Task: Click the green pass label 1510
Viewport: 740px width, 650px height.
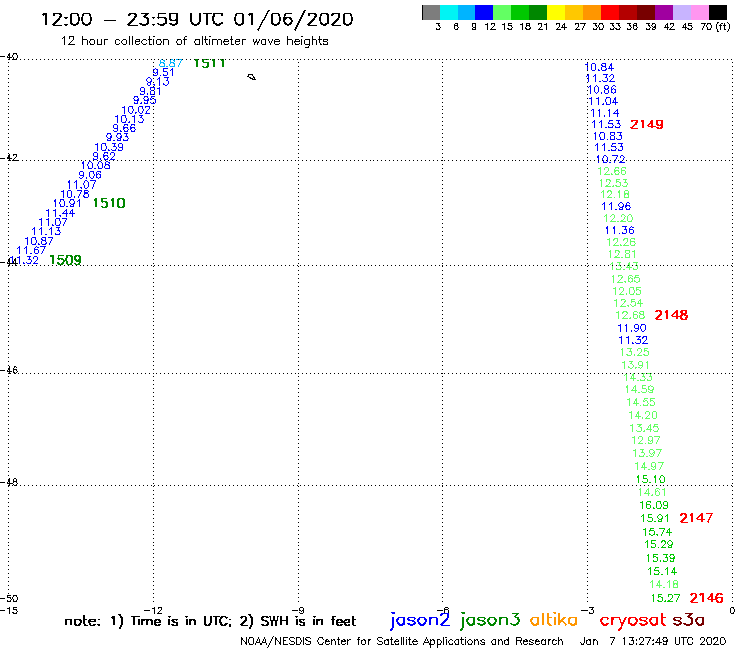Action: 109,203
